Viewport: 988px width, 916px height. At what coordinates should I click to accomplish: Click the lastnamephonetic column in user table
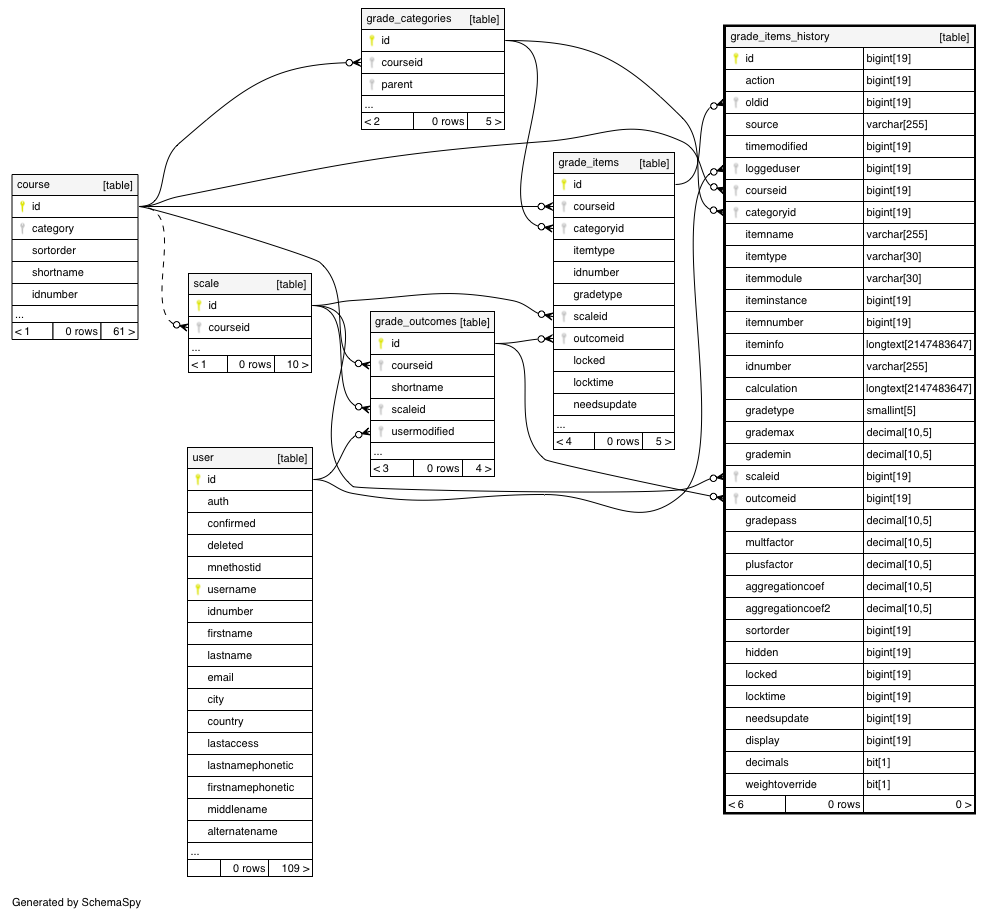point(250,765)
